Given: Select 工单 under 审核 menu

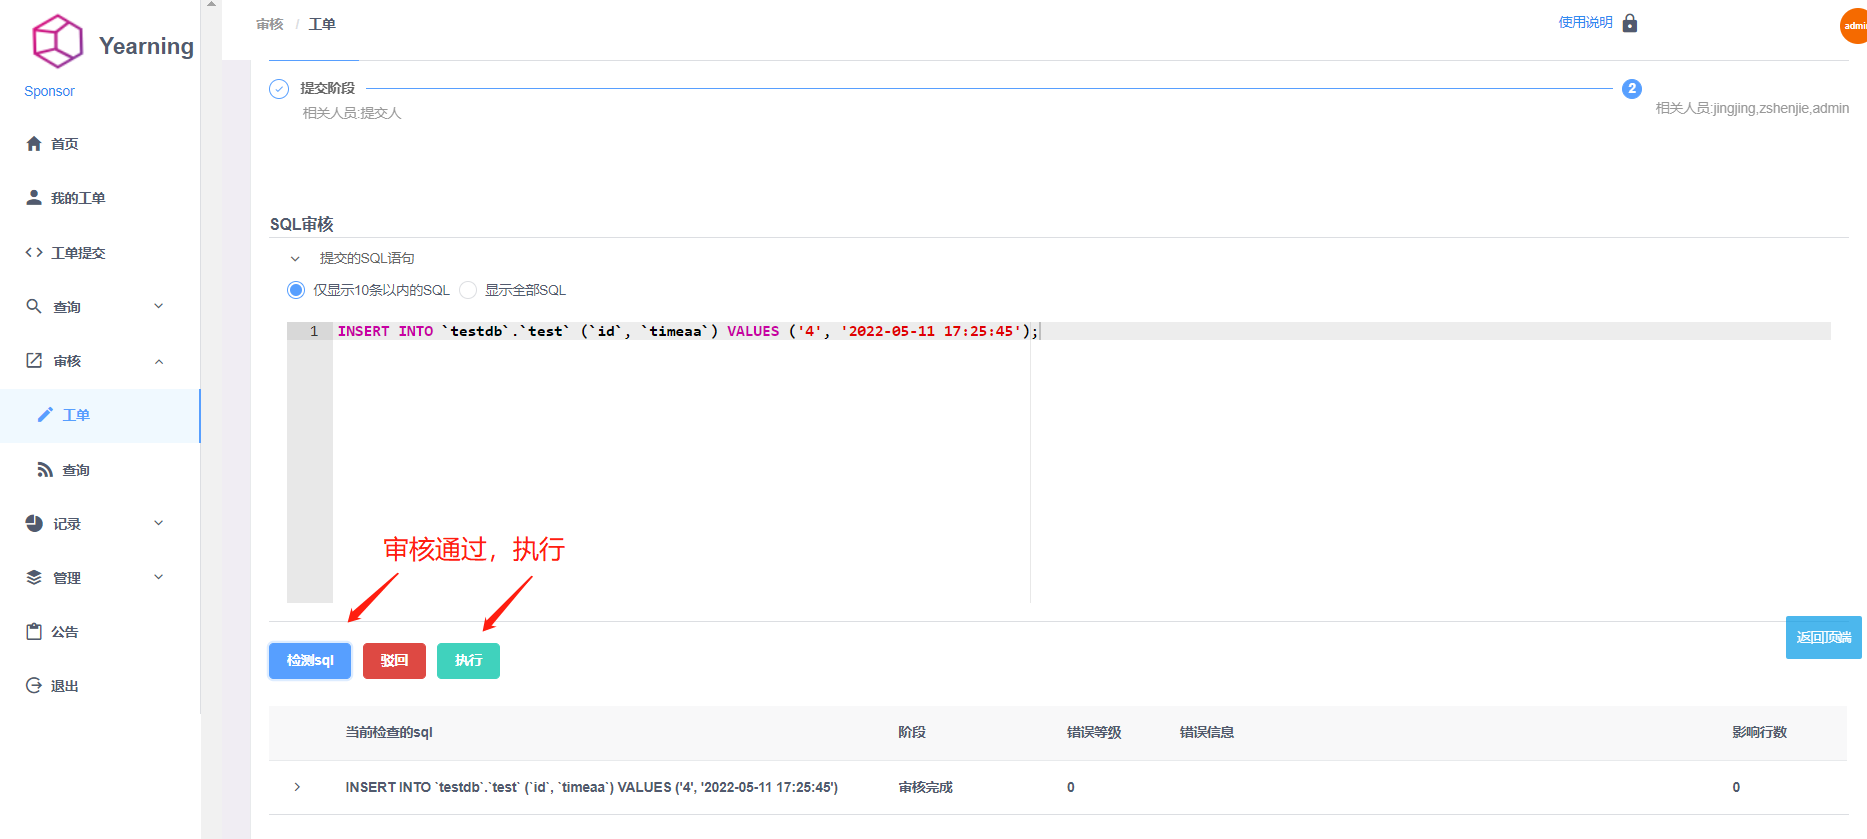Looking at the screenshot, I should (100, 415).
